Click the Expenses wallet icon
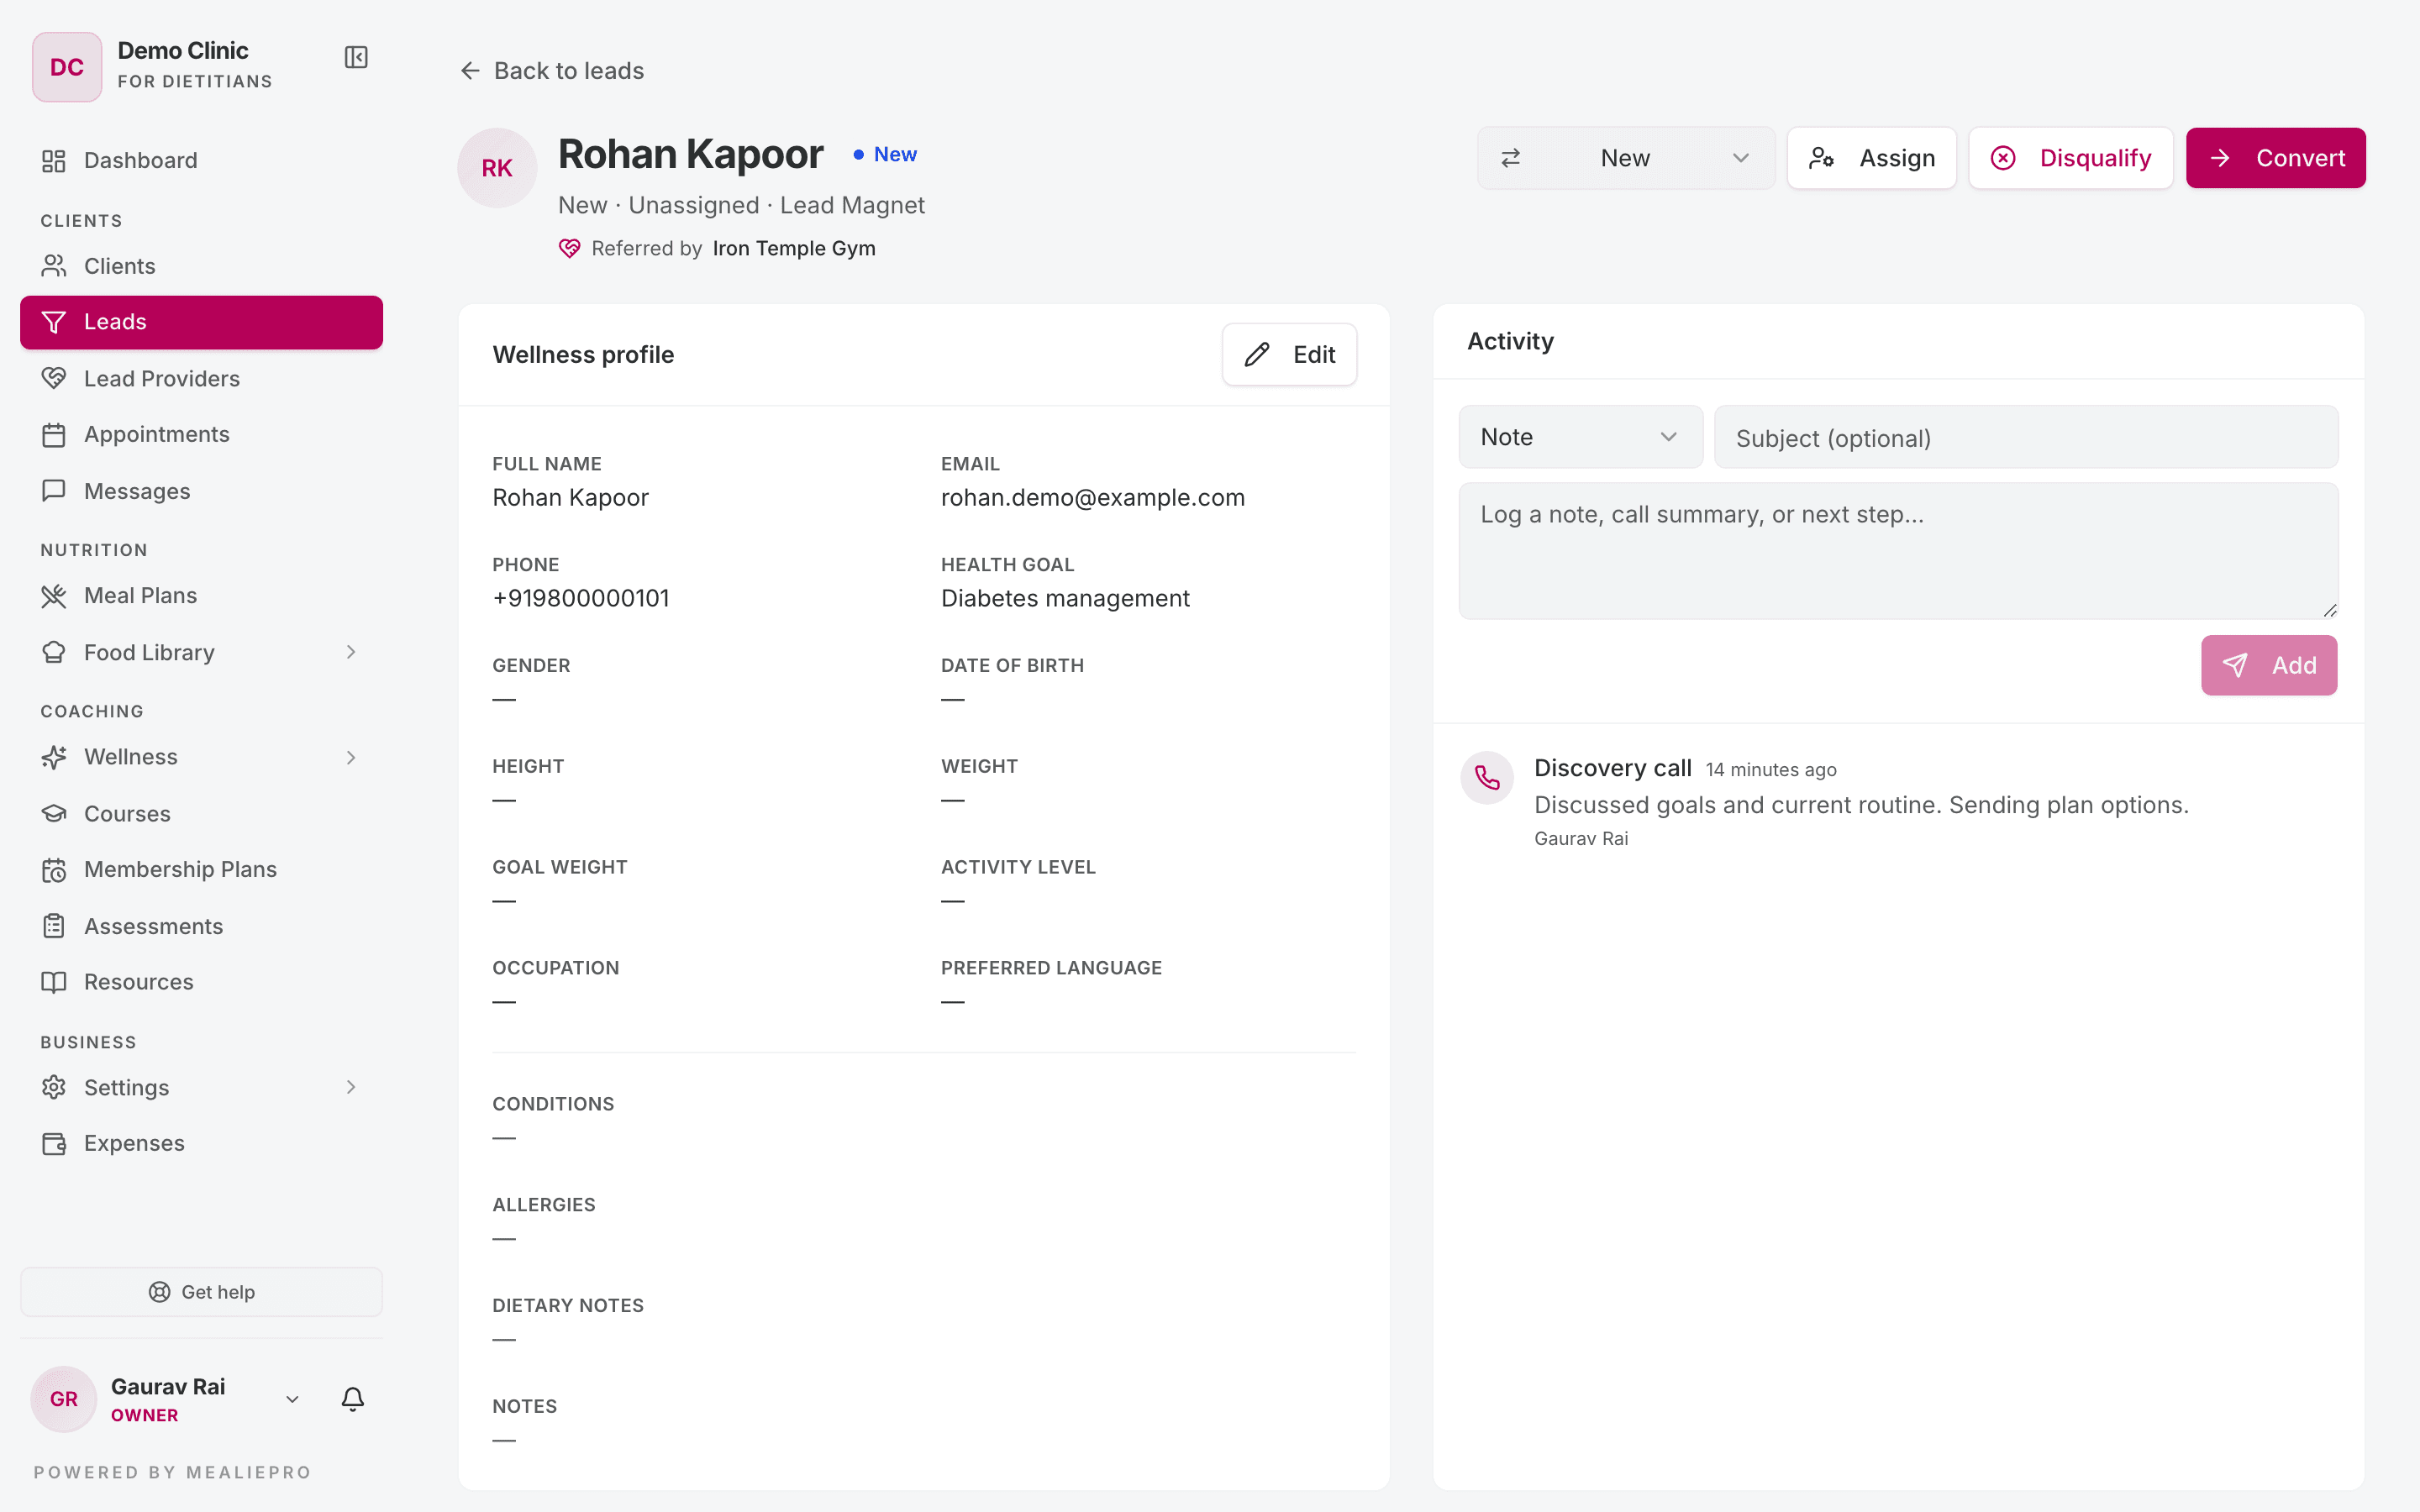 pyautogui.click(x=54, y=1143)
